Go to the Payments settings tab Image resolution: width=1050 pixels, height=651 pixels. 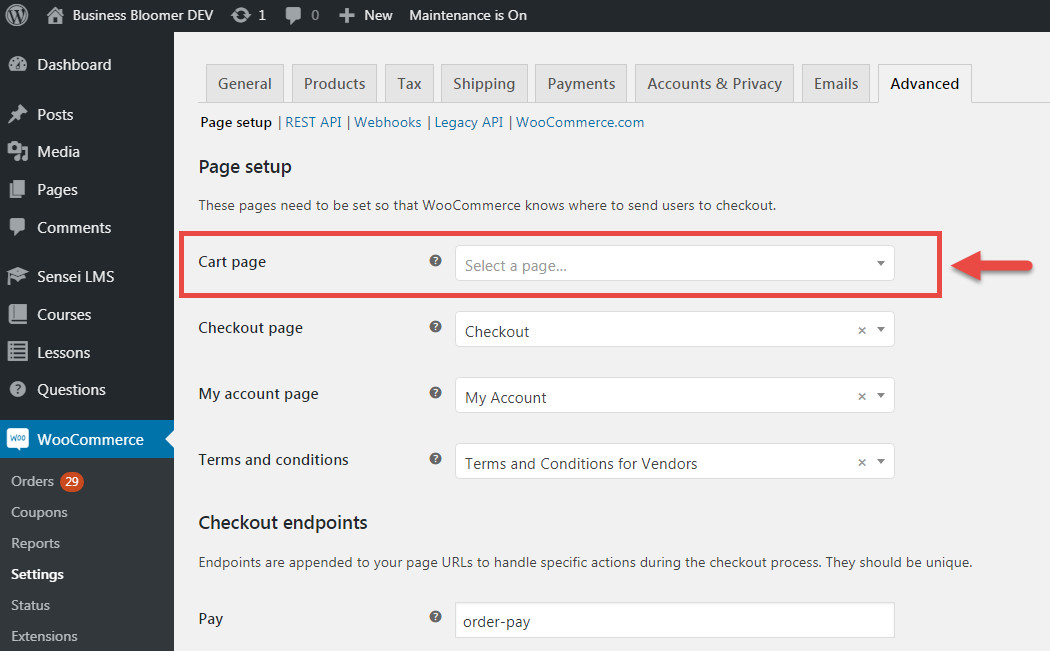(581, 84)
